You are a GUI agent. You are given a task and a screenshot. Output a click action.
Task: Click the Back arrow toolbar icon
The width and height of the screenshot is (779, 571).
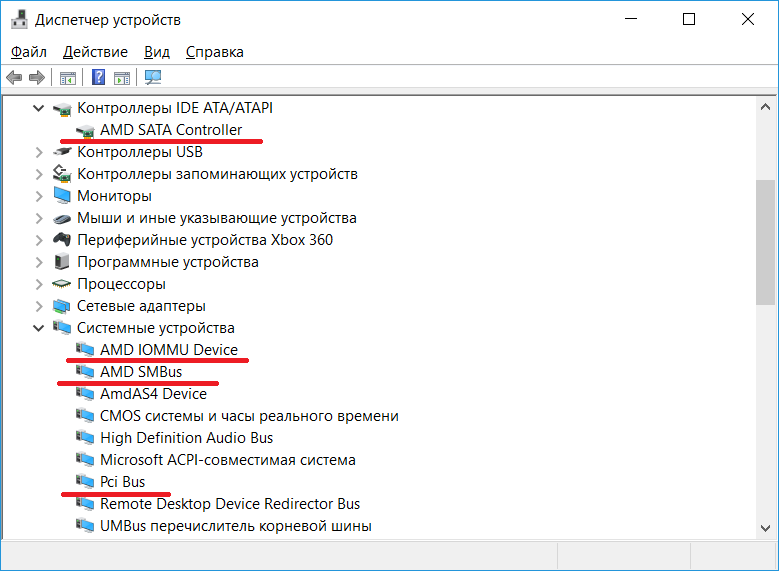[14, 78]
